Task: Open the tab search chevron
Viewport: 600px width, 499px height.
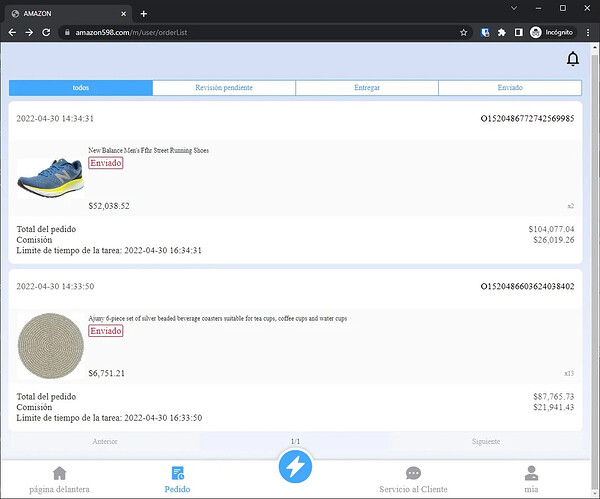Action: (514, 8)
